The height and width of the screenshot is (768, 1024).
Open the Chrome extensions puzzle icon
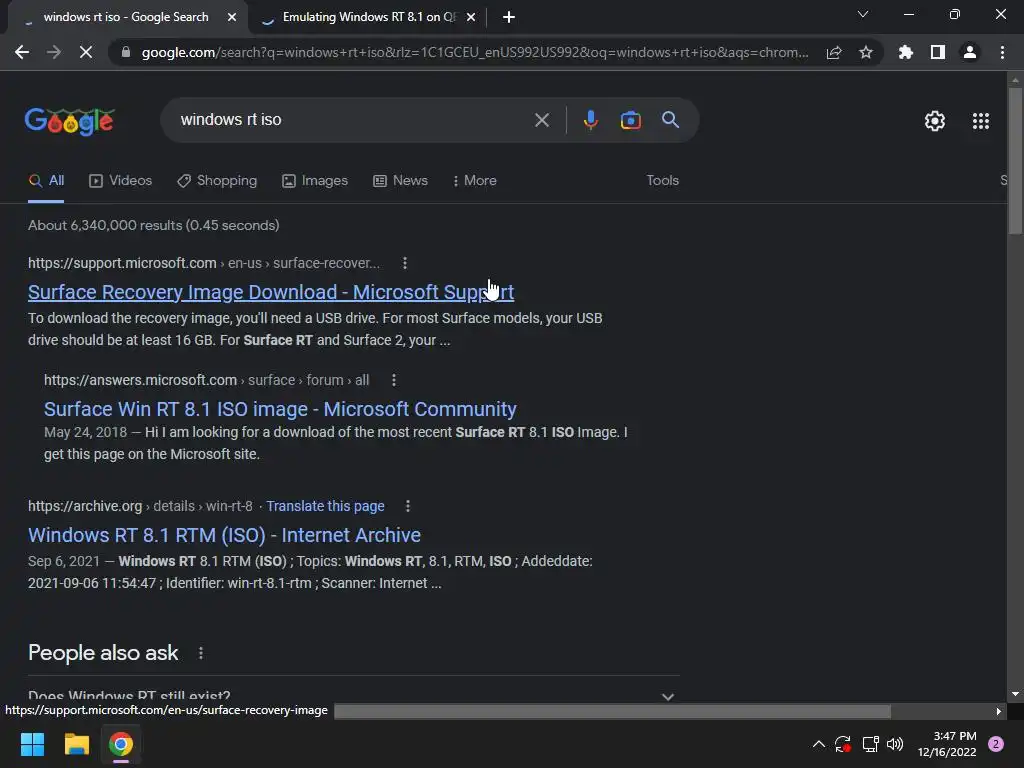[x=906, y=52]
